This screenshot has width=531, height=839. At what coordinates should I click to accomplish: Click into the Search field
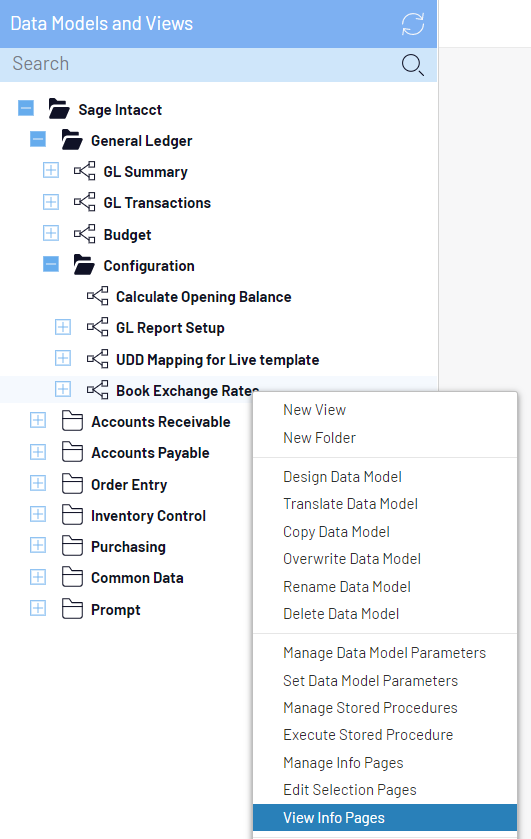pos(201,64)
